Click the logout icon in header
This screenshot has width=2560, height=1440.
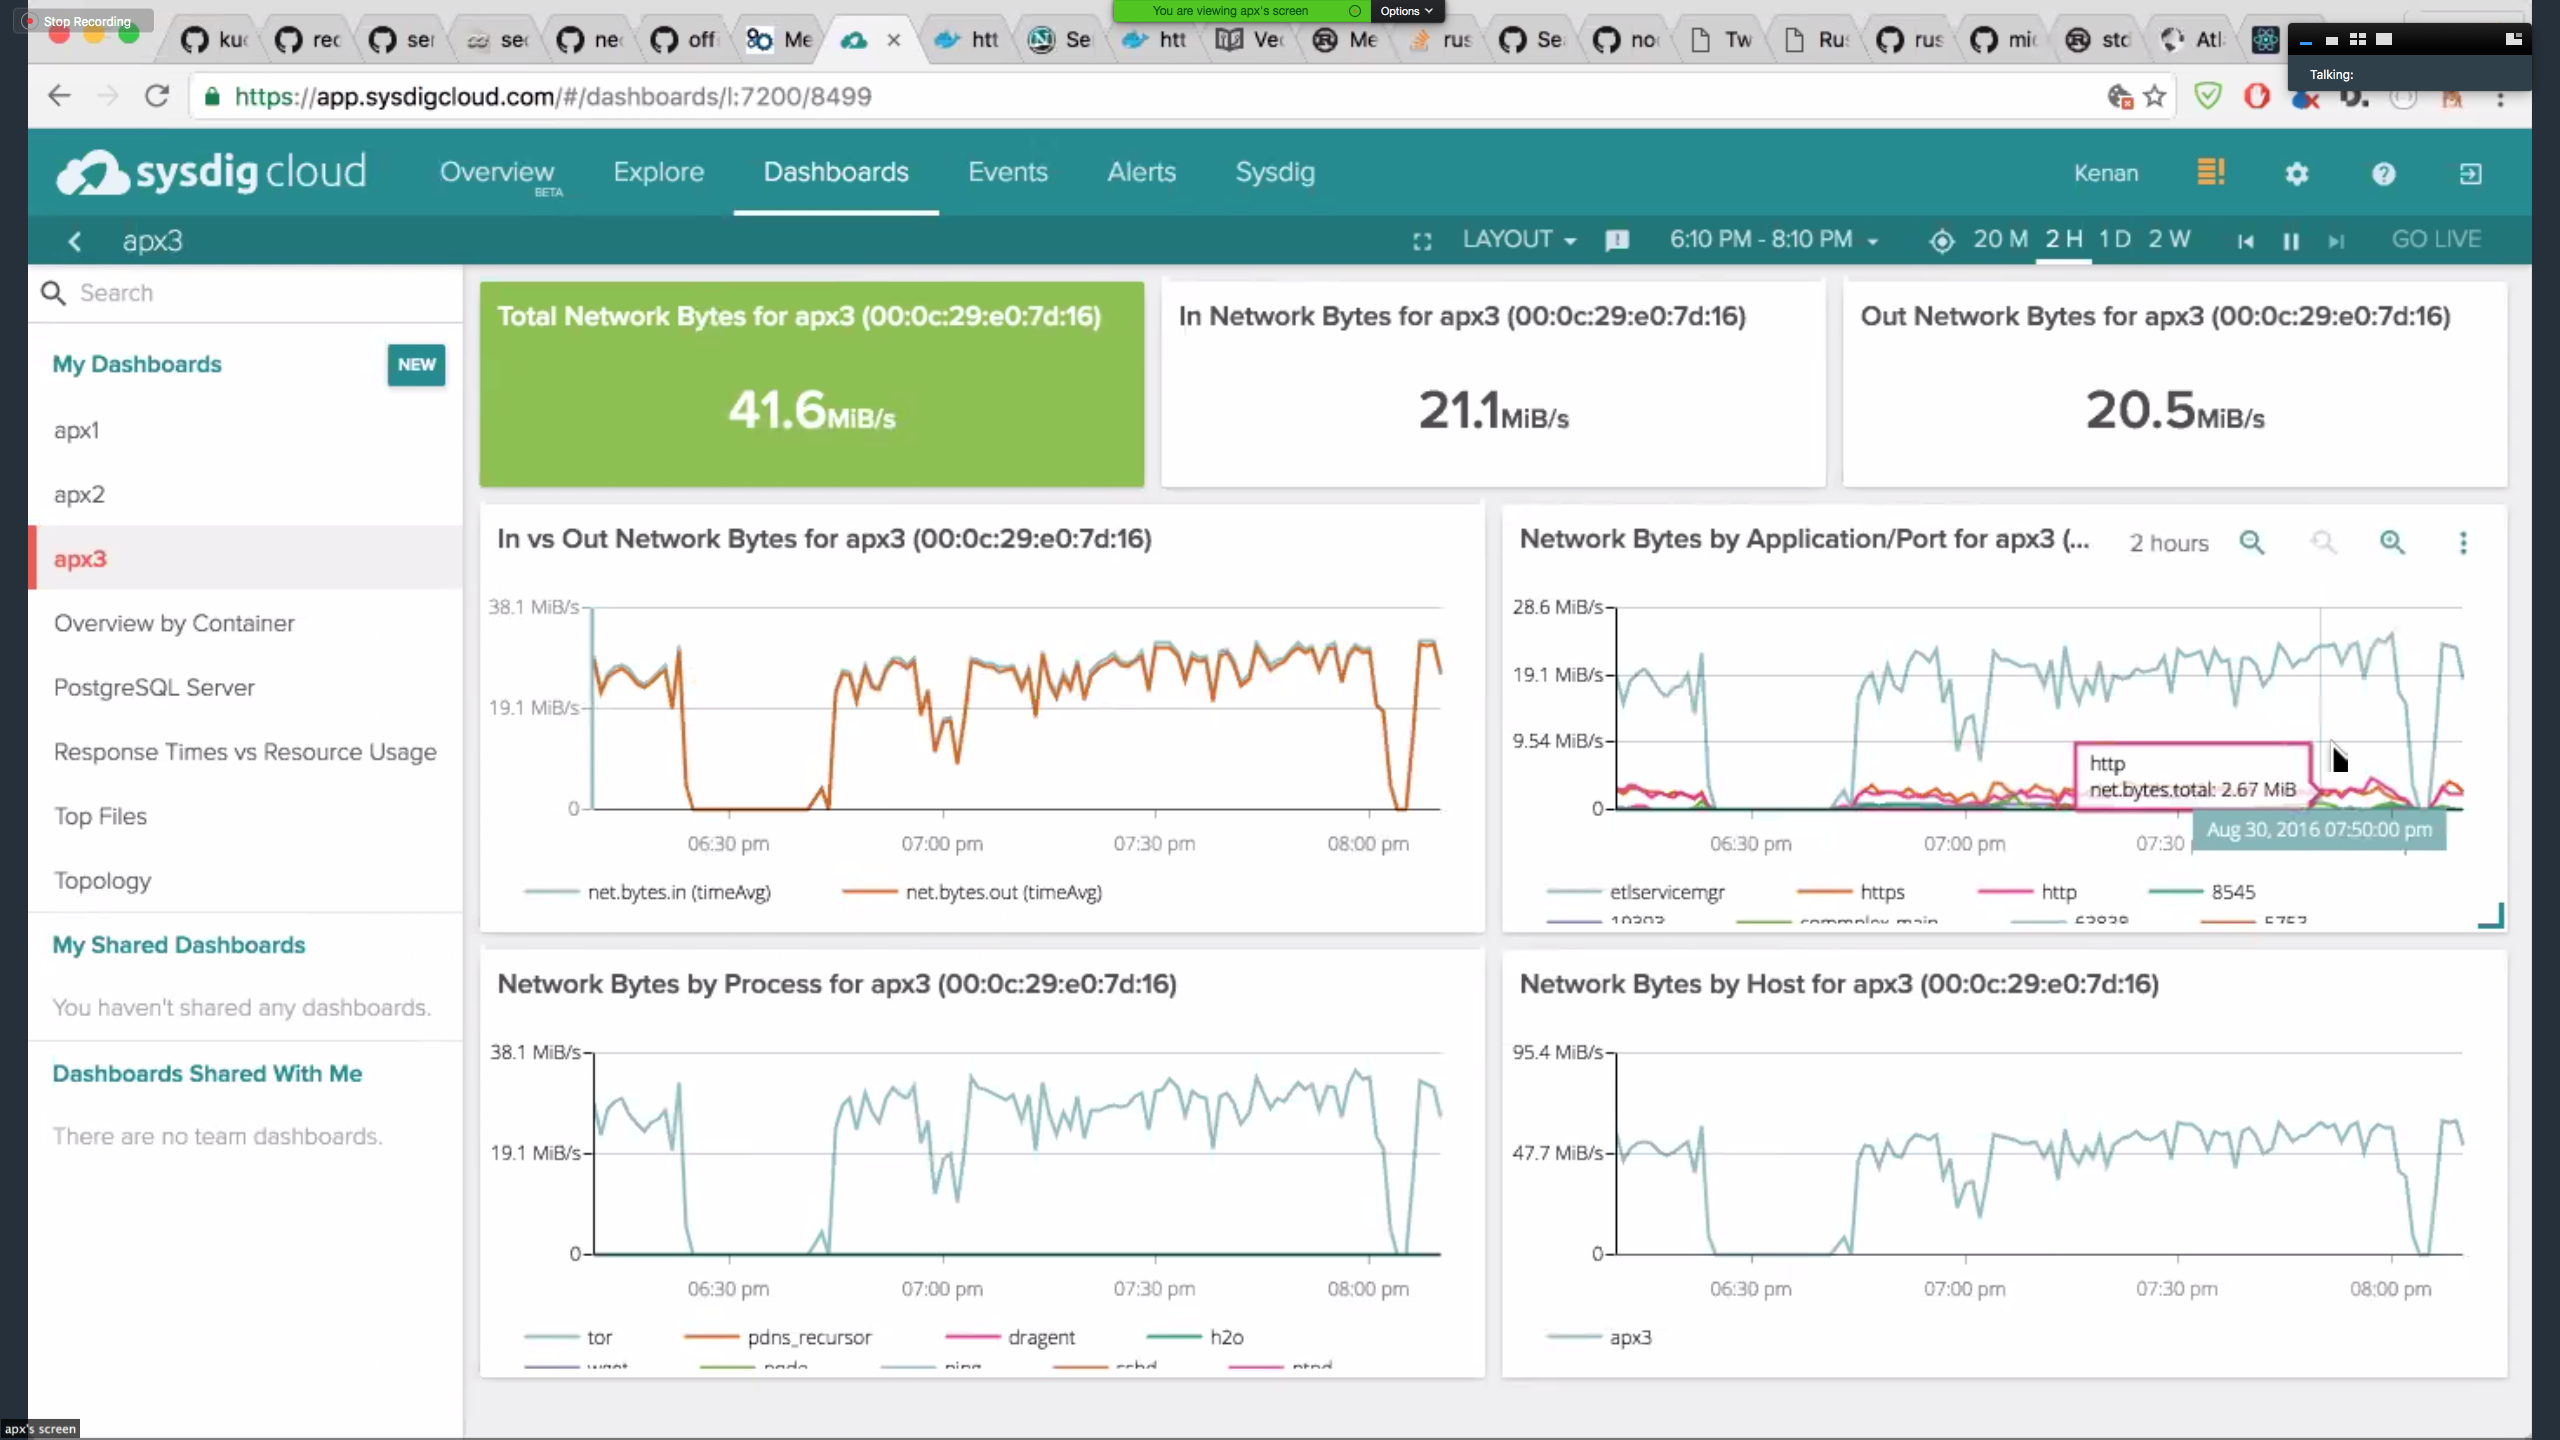(x=2470, y=173)
